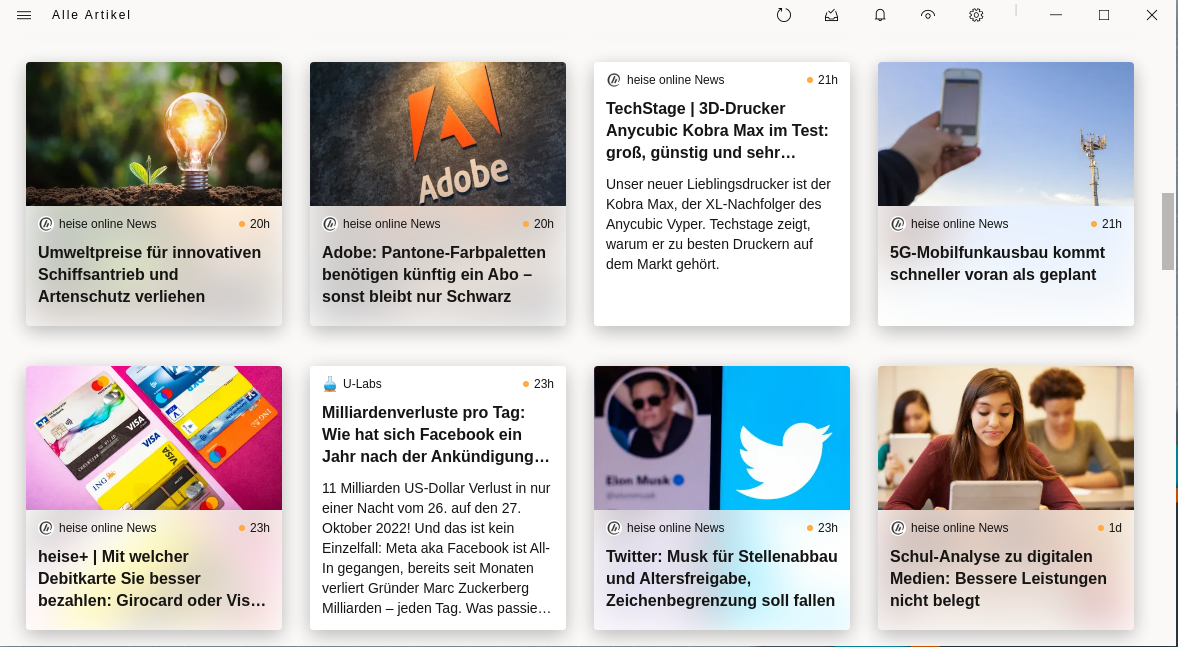Click the 'Alle Artikel' page title

tap(92, 15)
